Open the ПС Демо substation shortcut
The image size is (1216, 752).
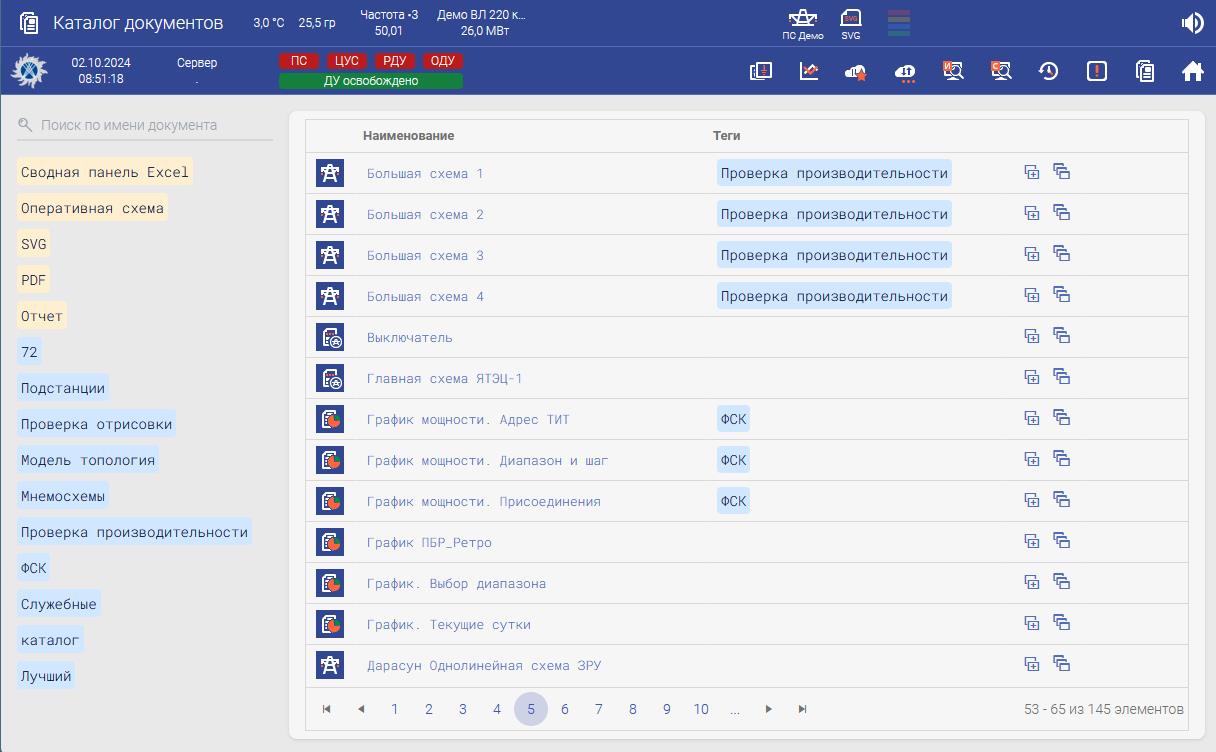(x=802, y=23)
